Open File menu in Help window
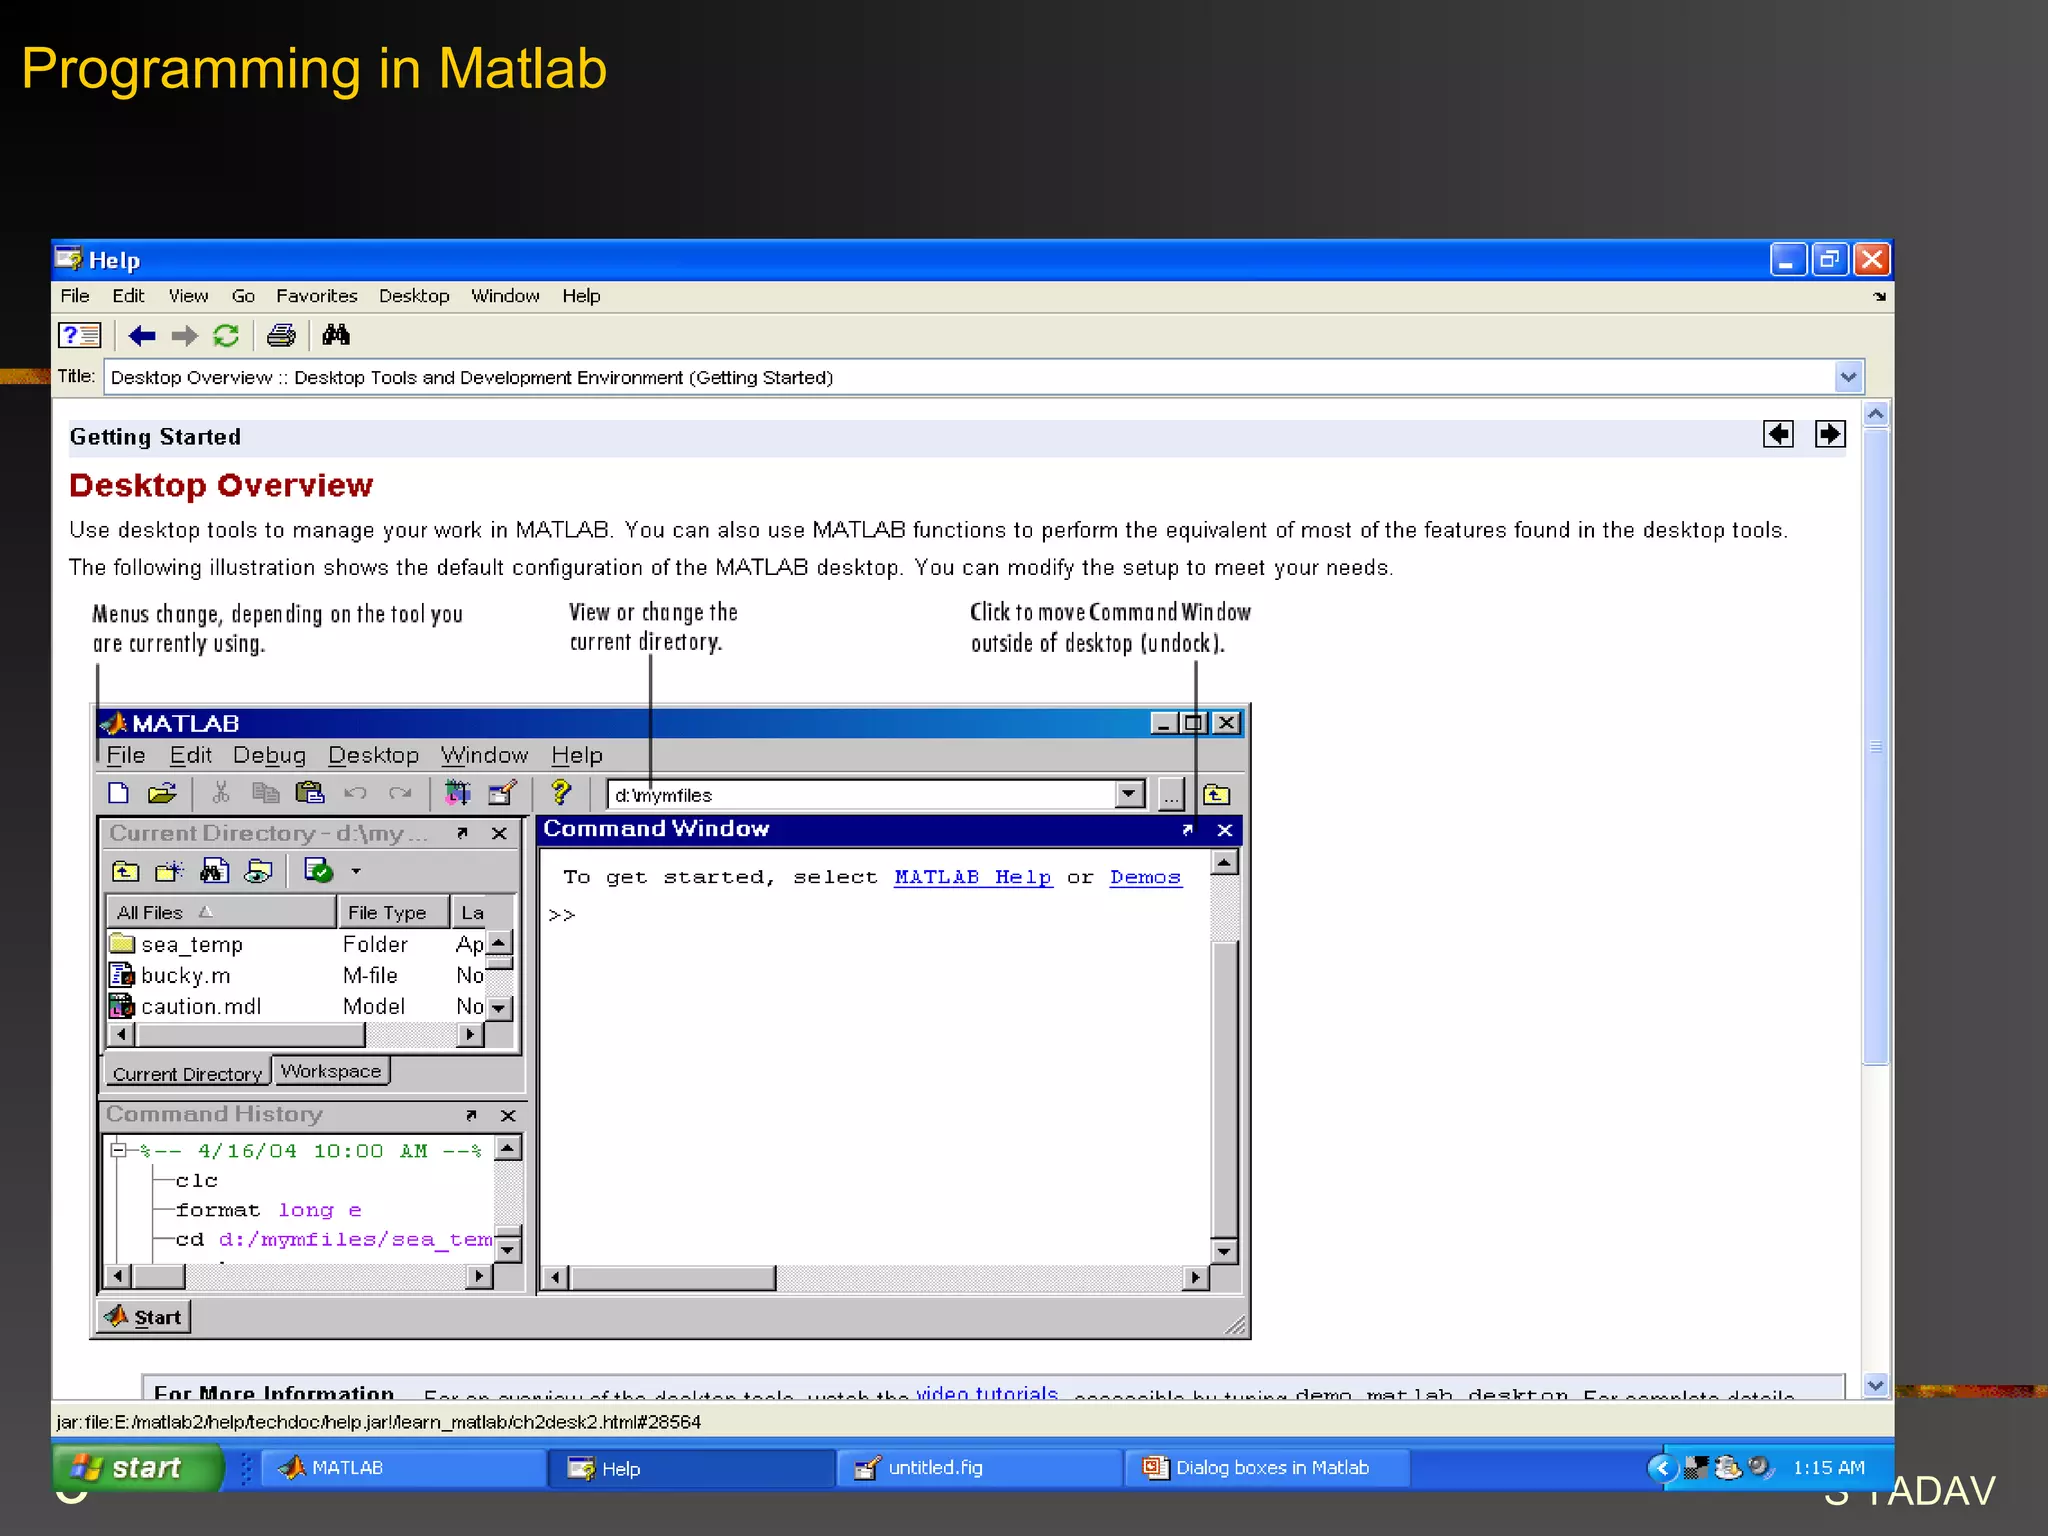Viewport: 2048px width, 1536px height. click(x=75, y=296)
